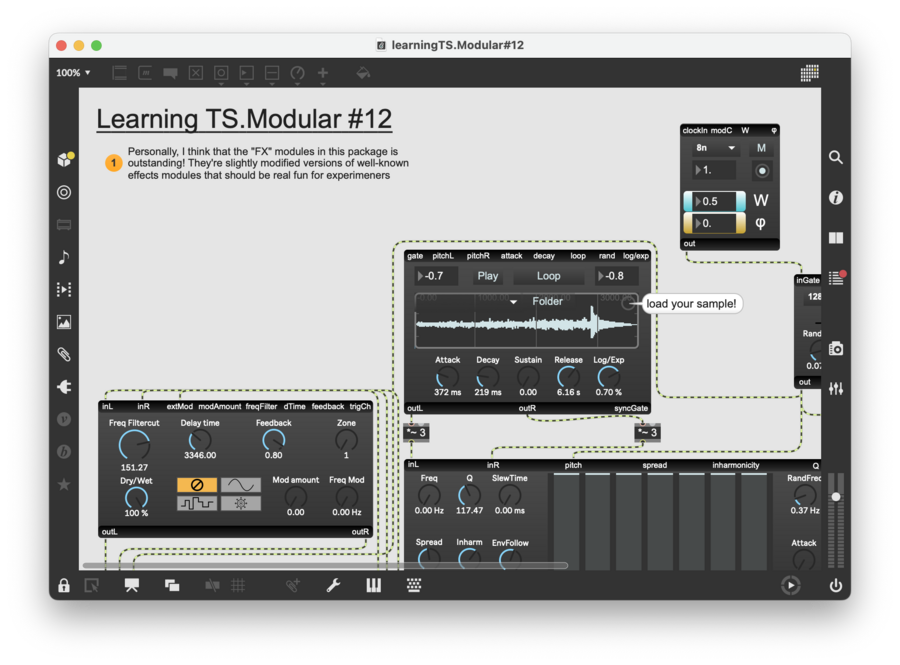Viewport: 900px width, 665px height.
Task: Open the wrench debugging tool in bottom toolbar
Action: coord(334,585)
